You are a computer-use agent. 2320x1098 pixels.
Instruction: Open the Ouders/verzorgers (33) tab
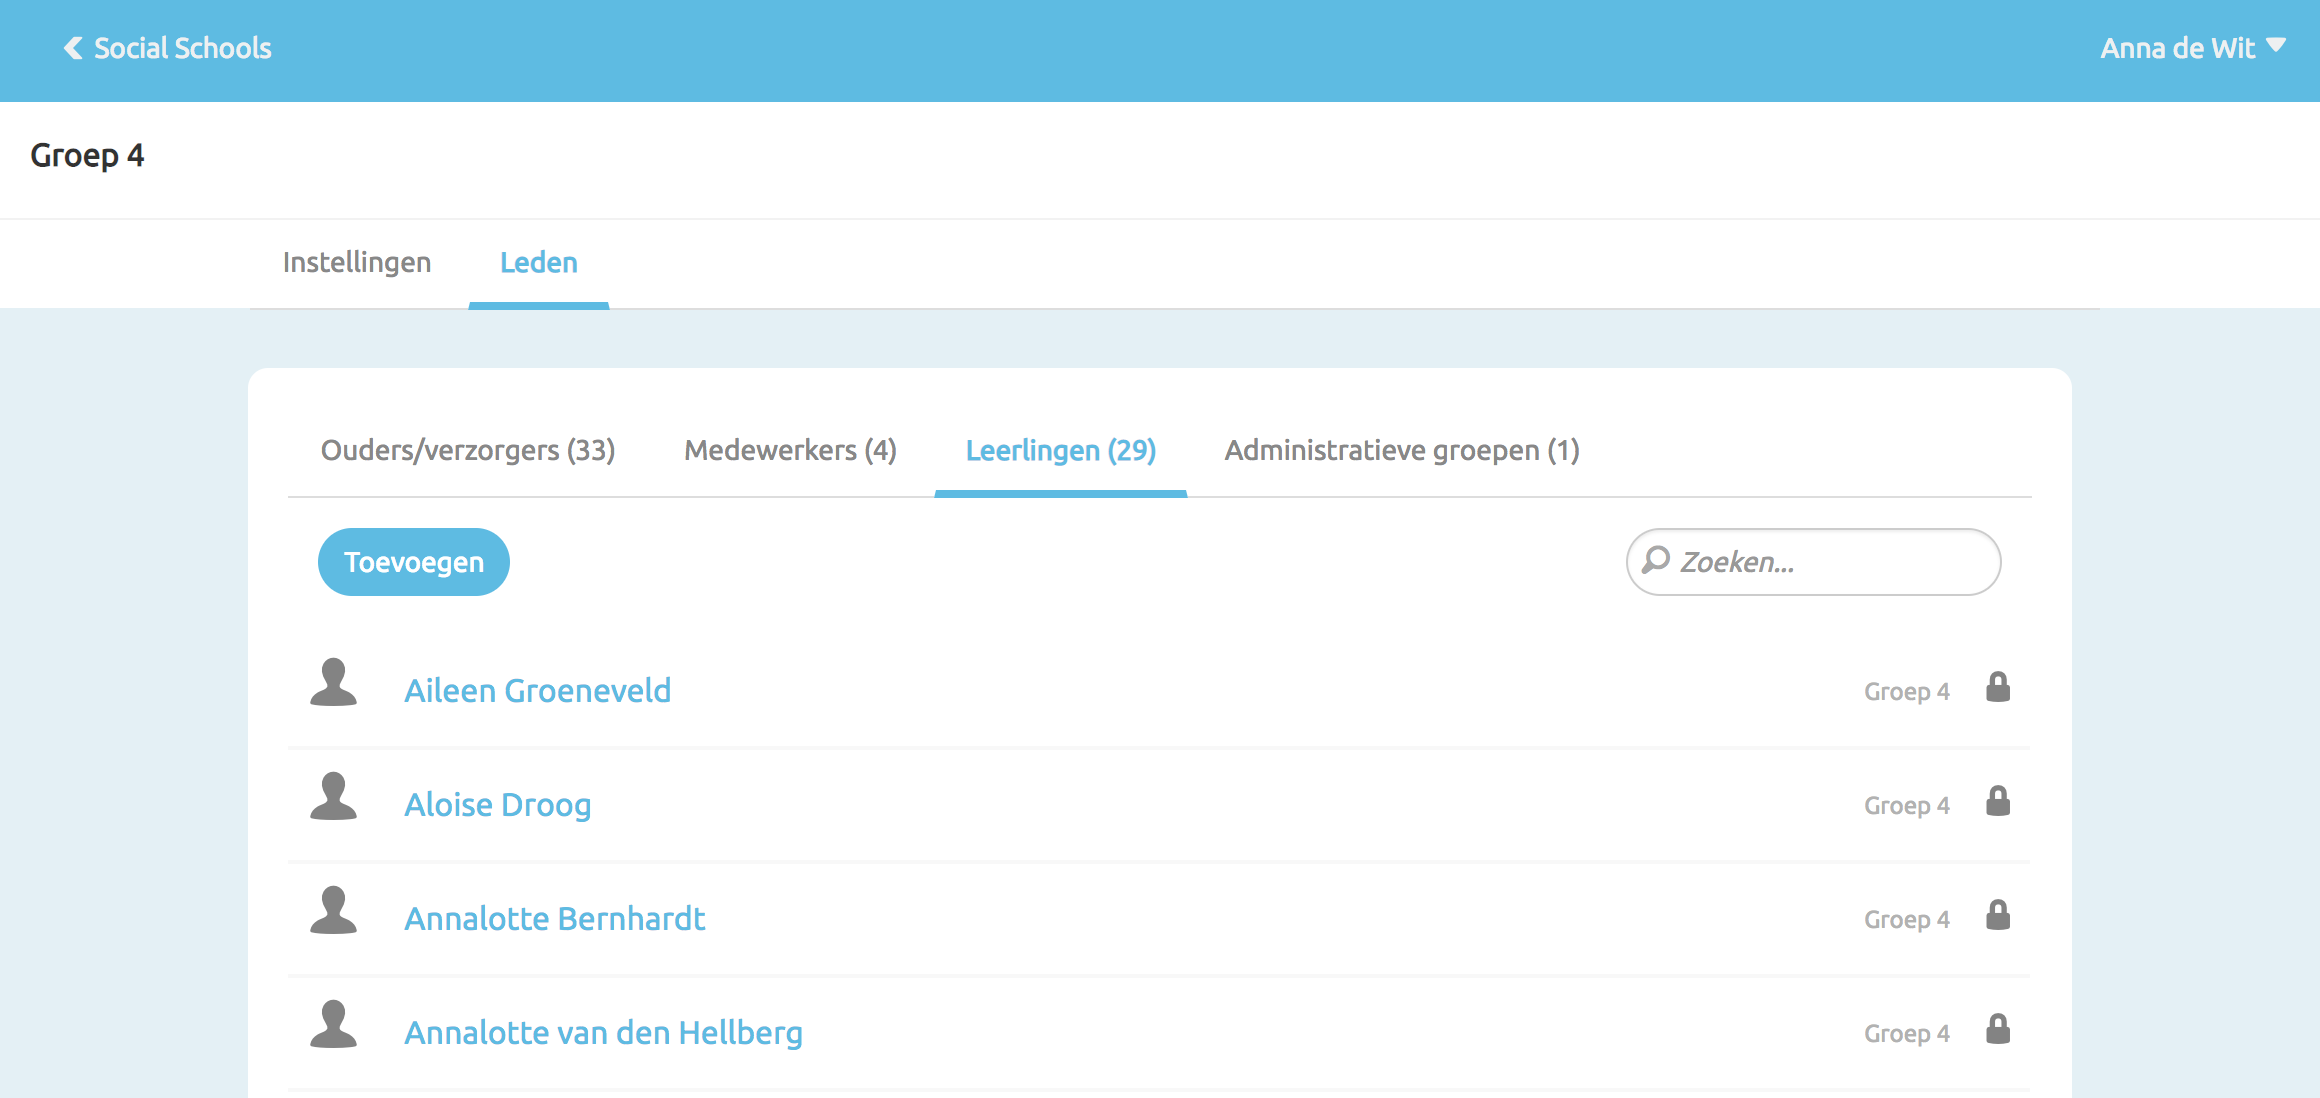point(468,450)
